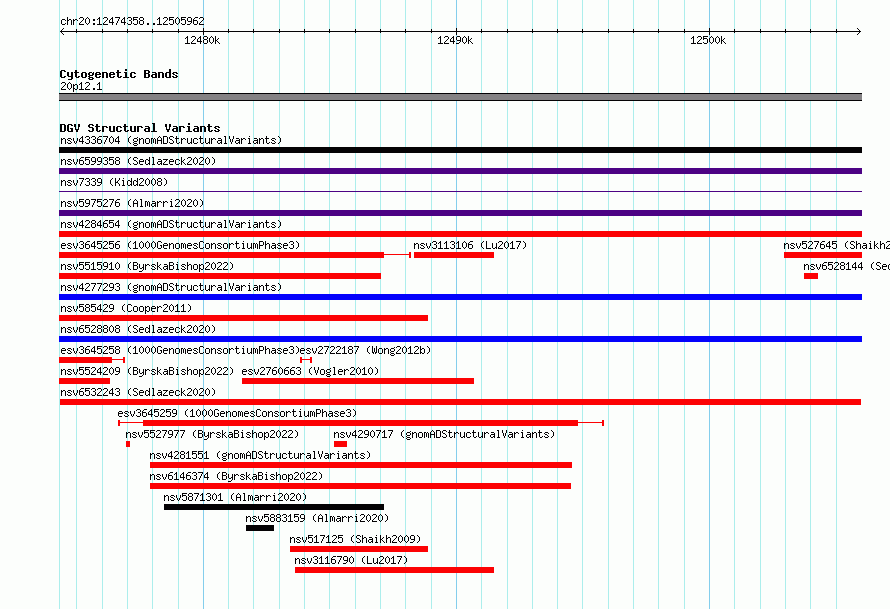Image resolution: width=890 pixels, height=609 pixels.
Task: Open nsv5883159 Almarri2020 label
Action: click(x=317, y=518)
